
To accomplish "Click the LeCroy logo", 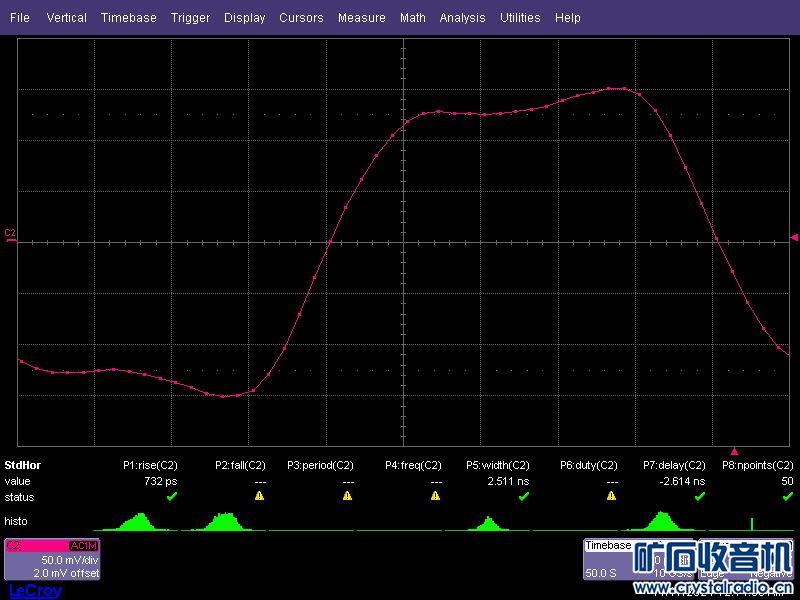I will point(35,591).
